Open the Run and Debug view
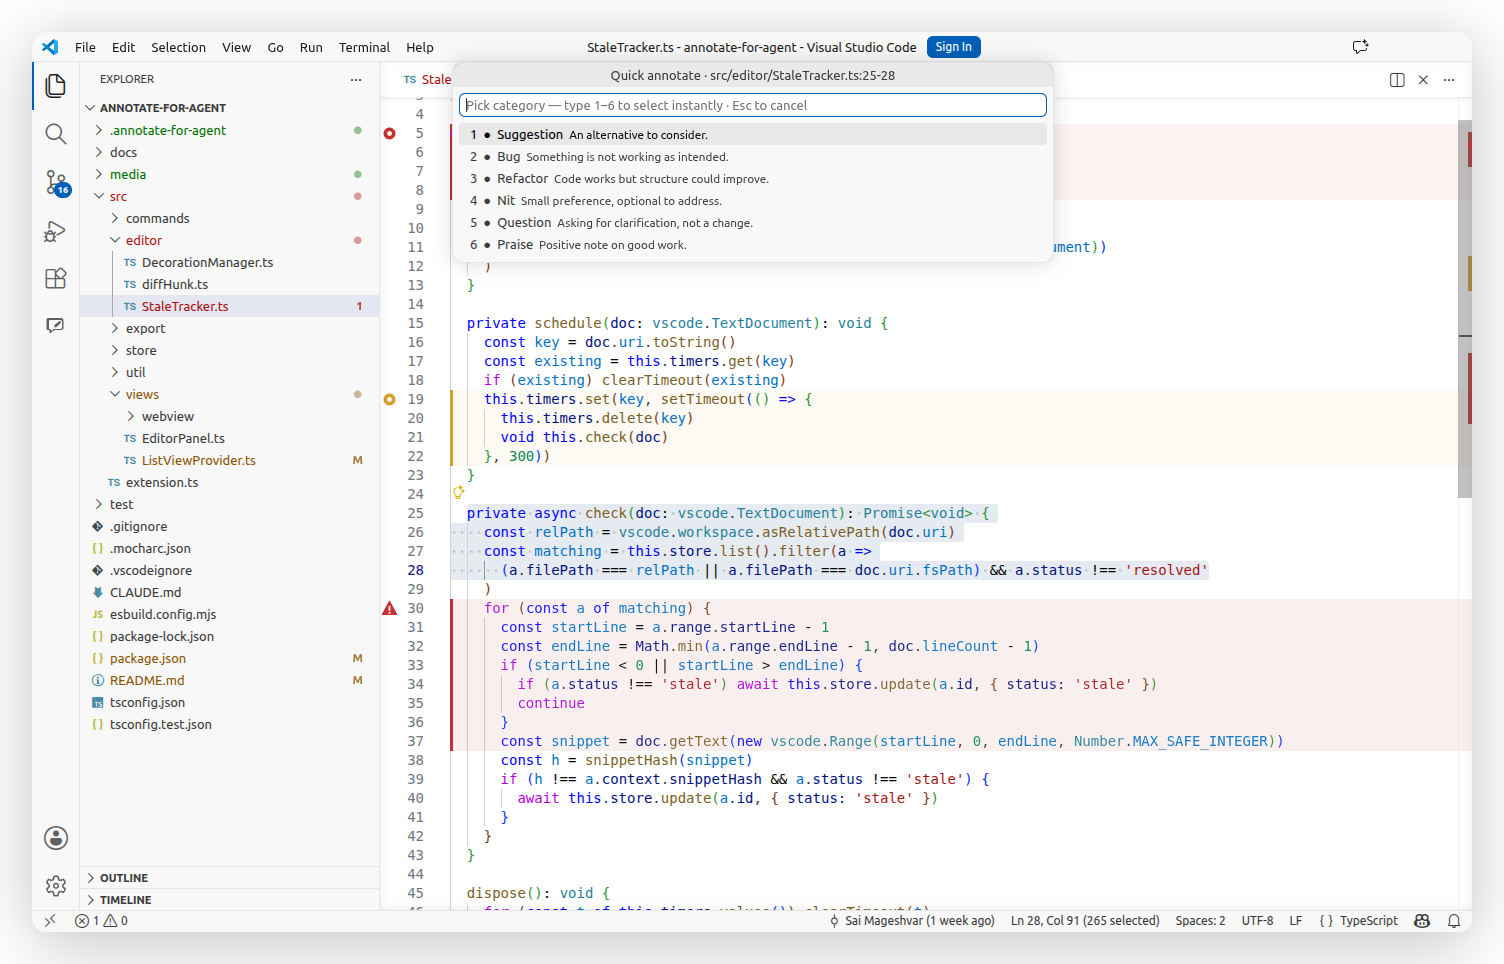The height and width of the screenshot is (964, 1504). (x=56, y=231)
